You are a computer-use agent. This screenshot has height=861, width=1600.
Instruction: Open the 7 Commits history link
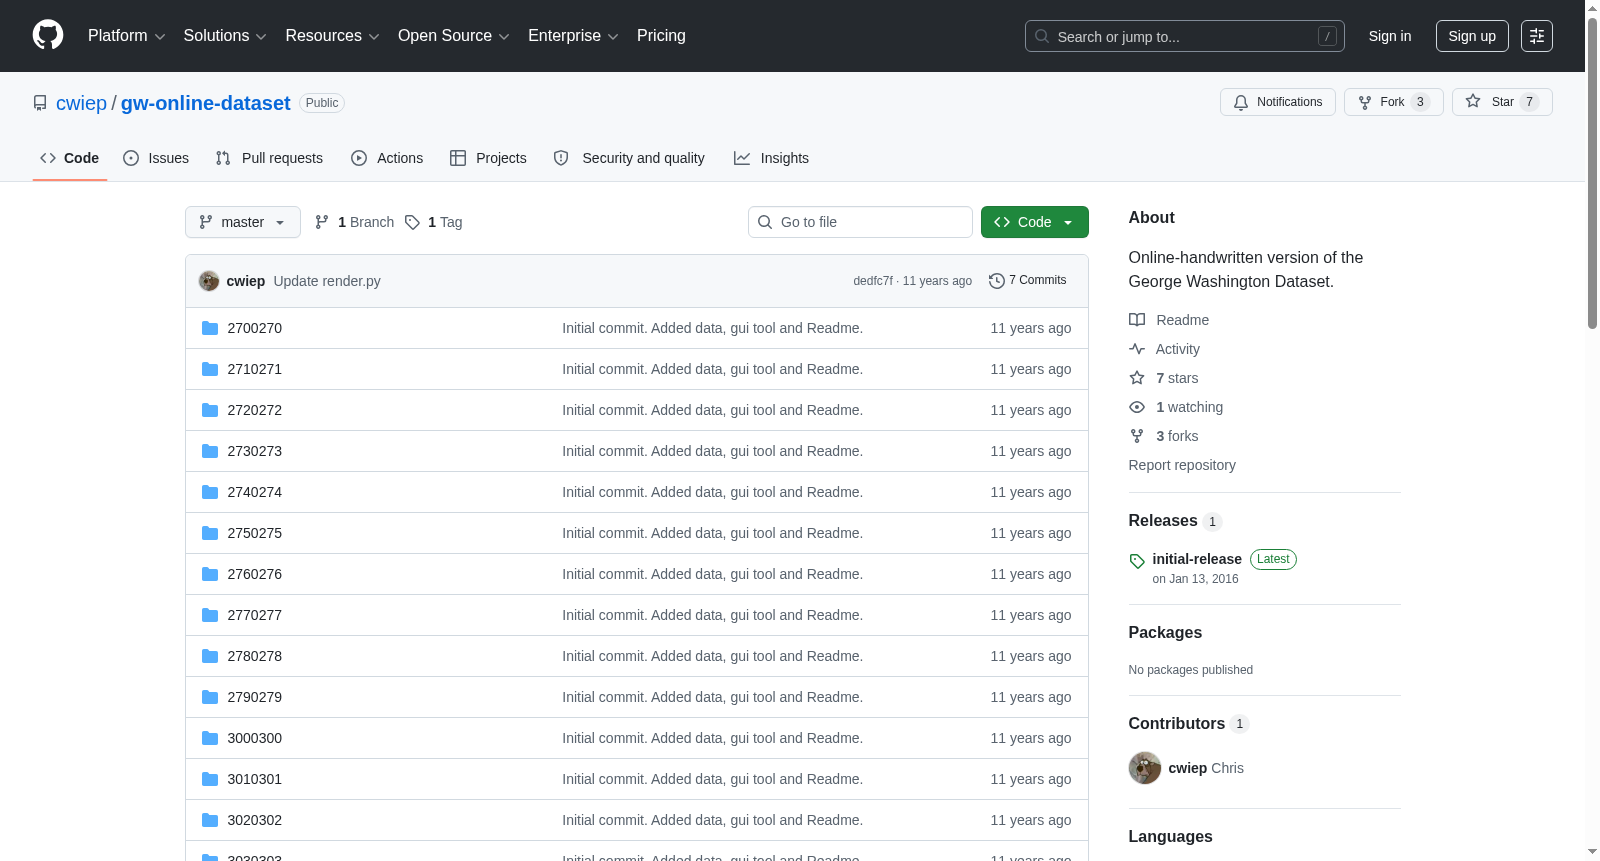click(1027, 281)
